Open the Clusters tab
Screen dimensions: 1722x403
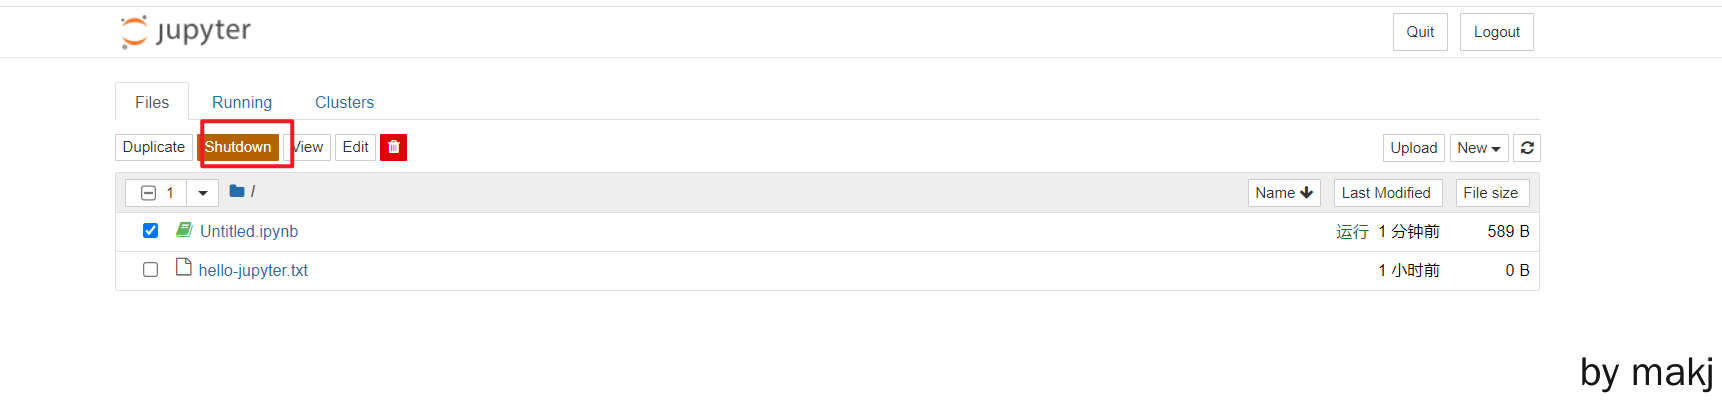pyautogui.click(x=344, y=102)
